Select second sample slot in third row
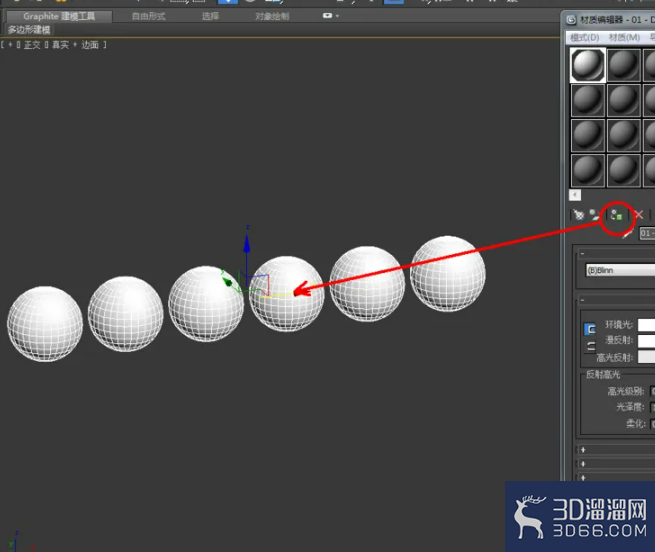Viewport: 655px width, 552px height. click(624, 135)
